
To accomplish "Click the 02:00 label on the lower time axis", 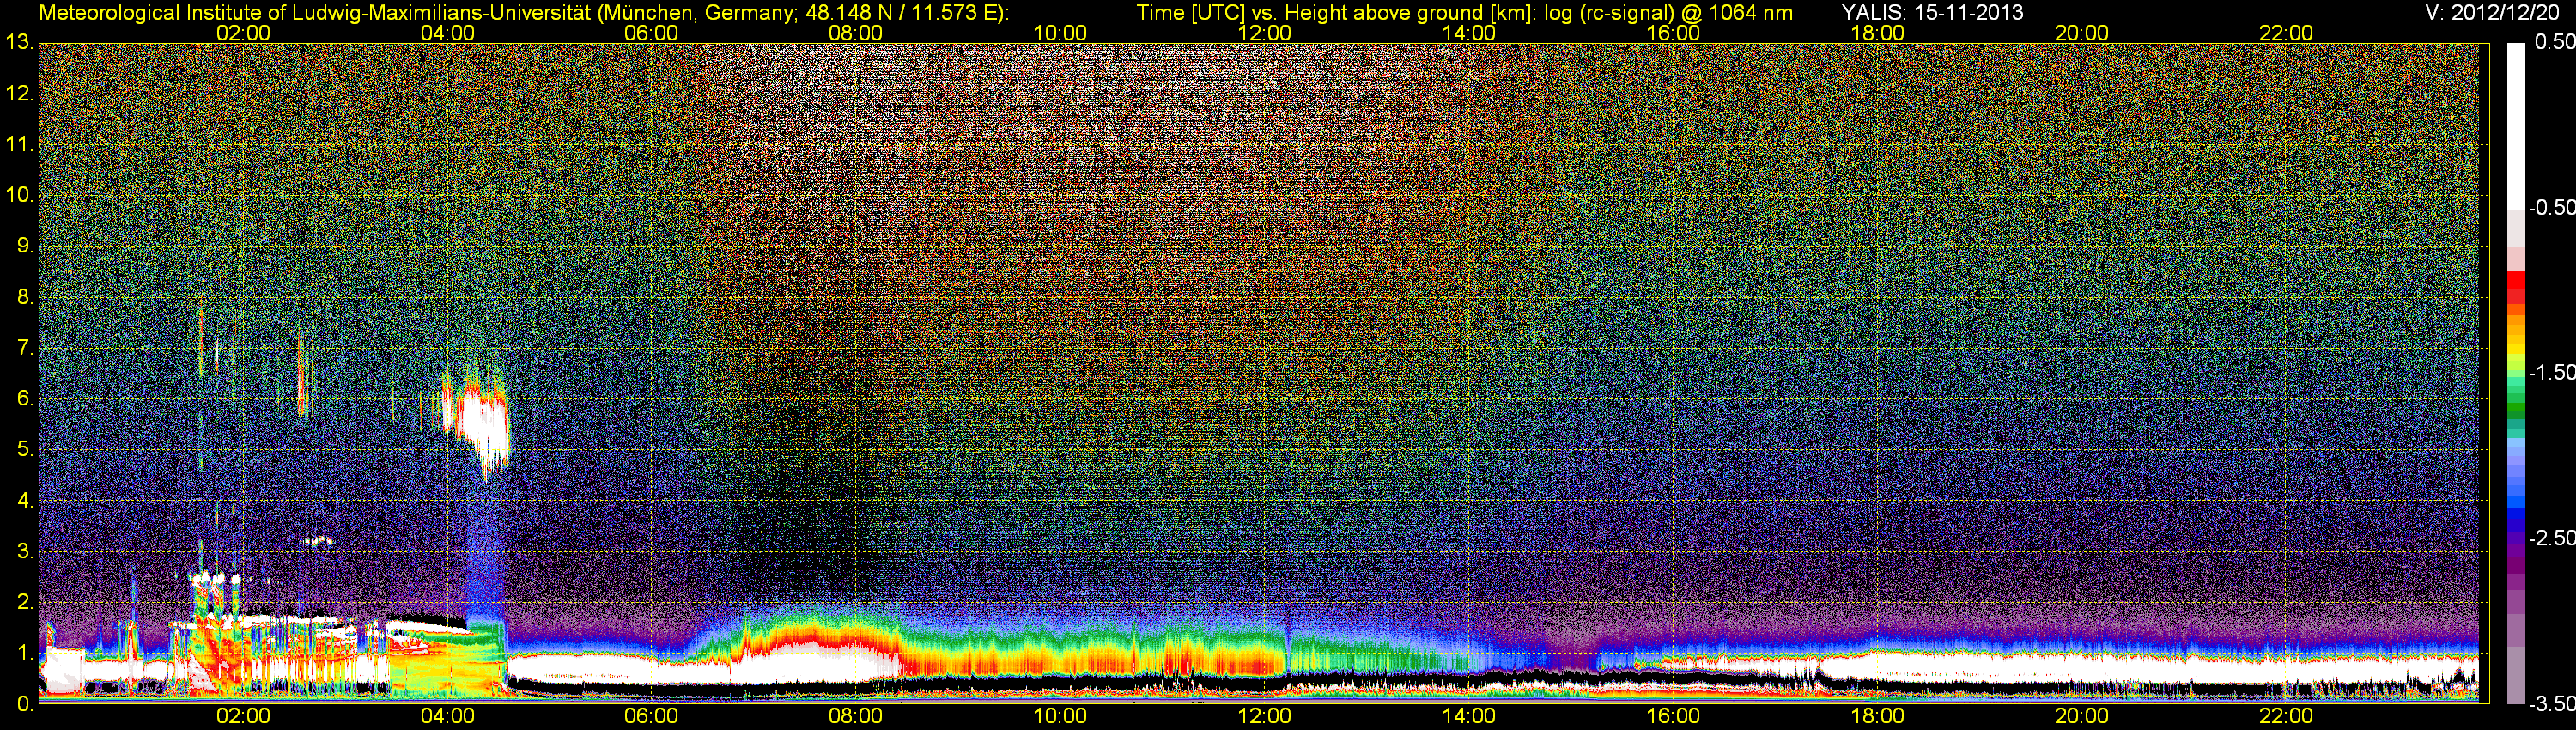I will [243, 716].
